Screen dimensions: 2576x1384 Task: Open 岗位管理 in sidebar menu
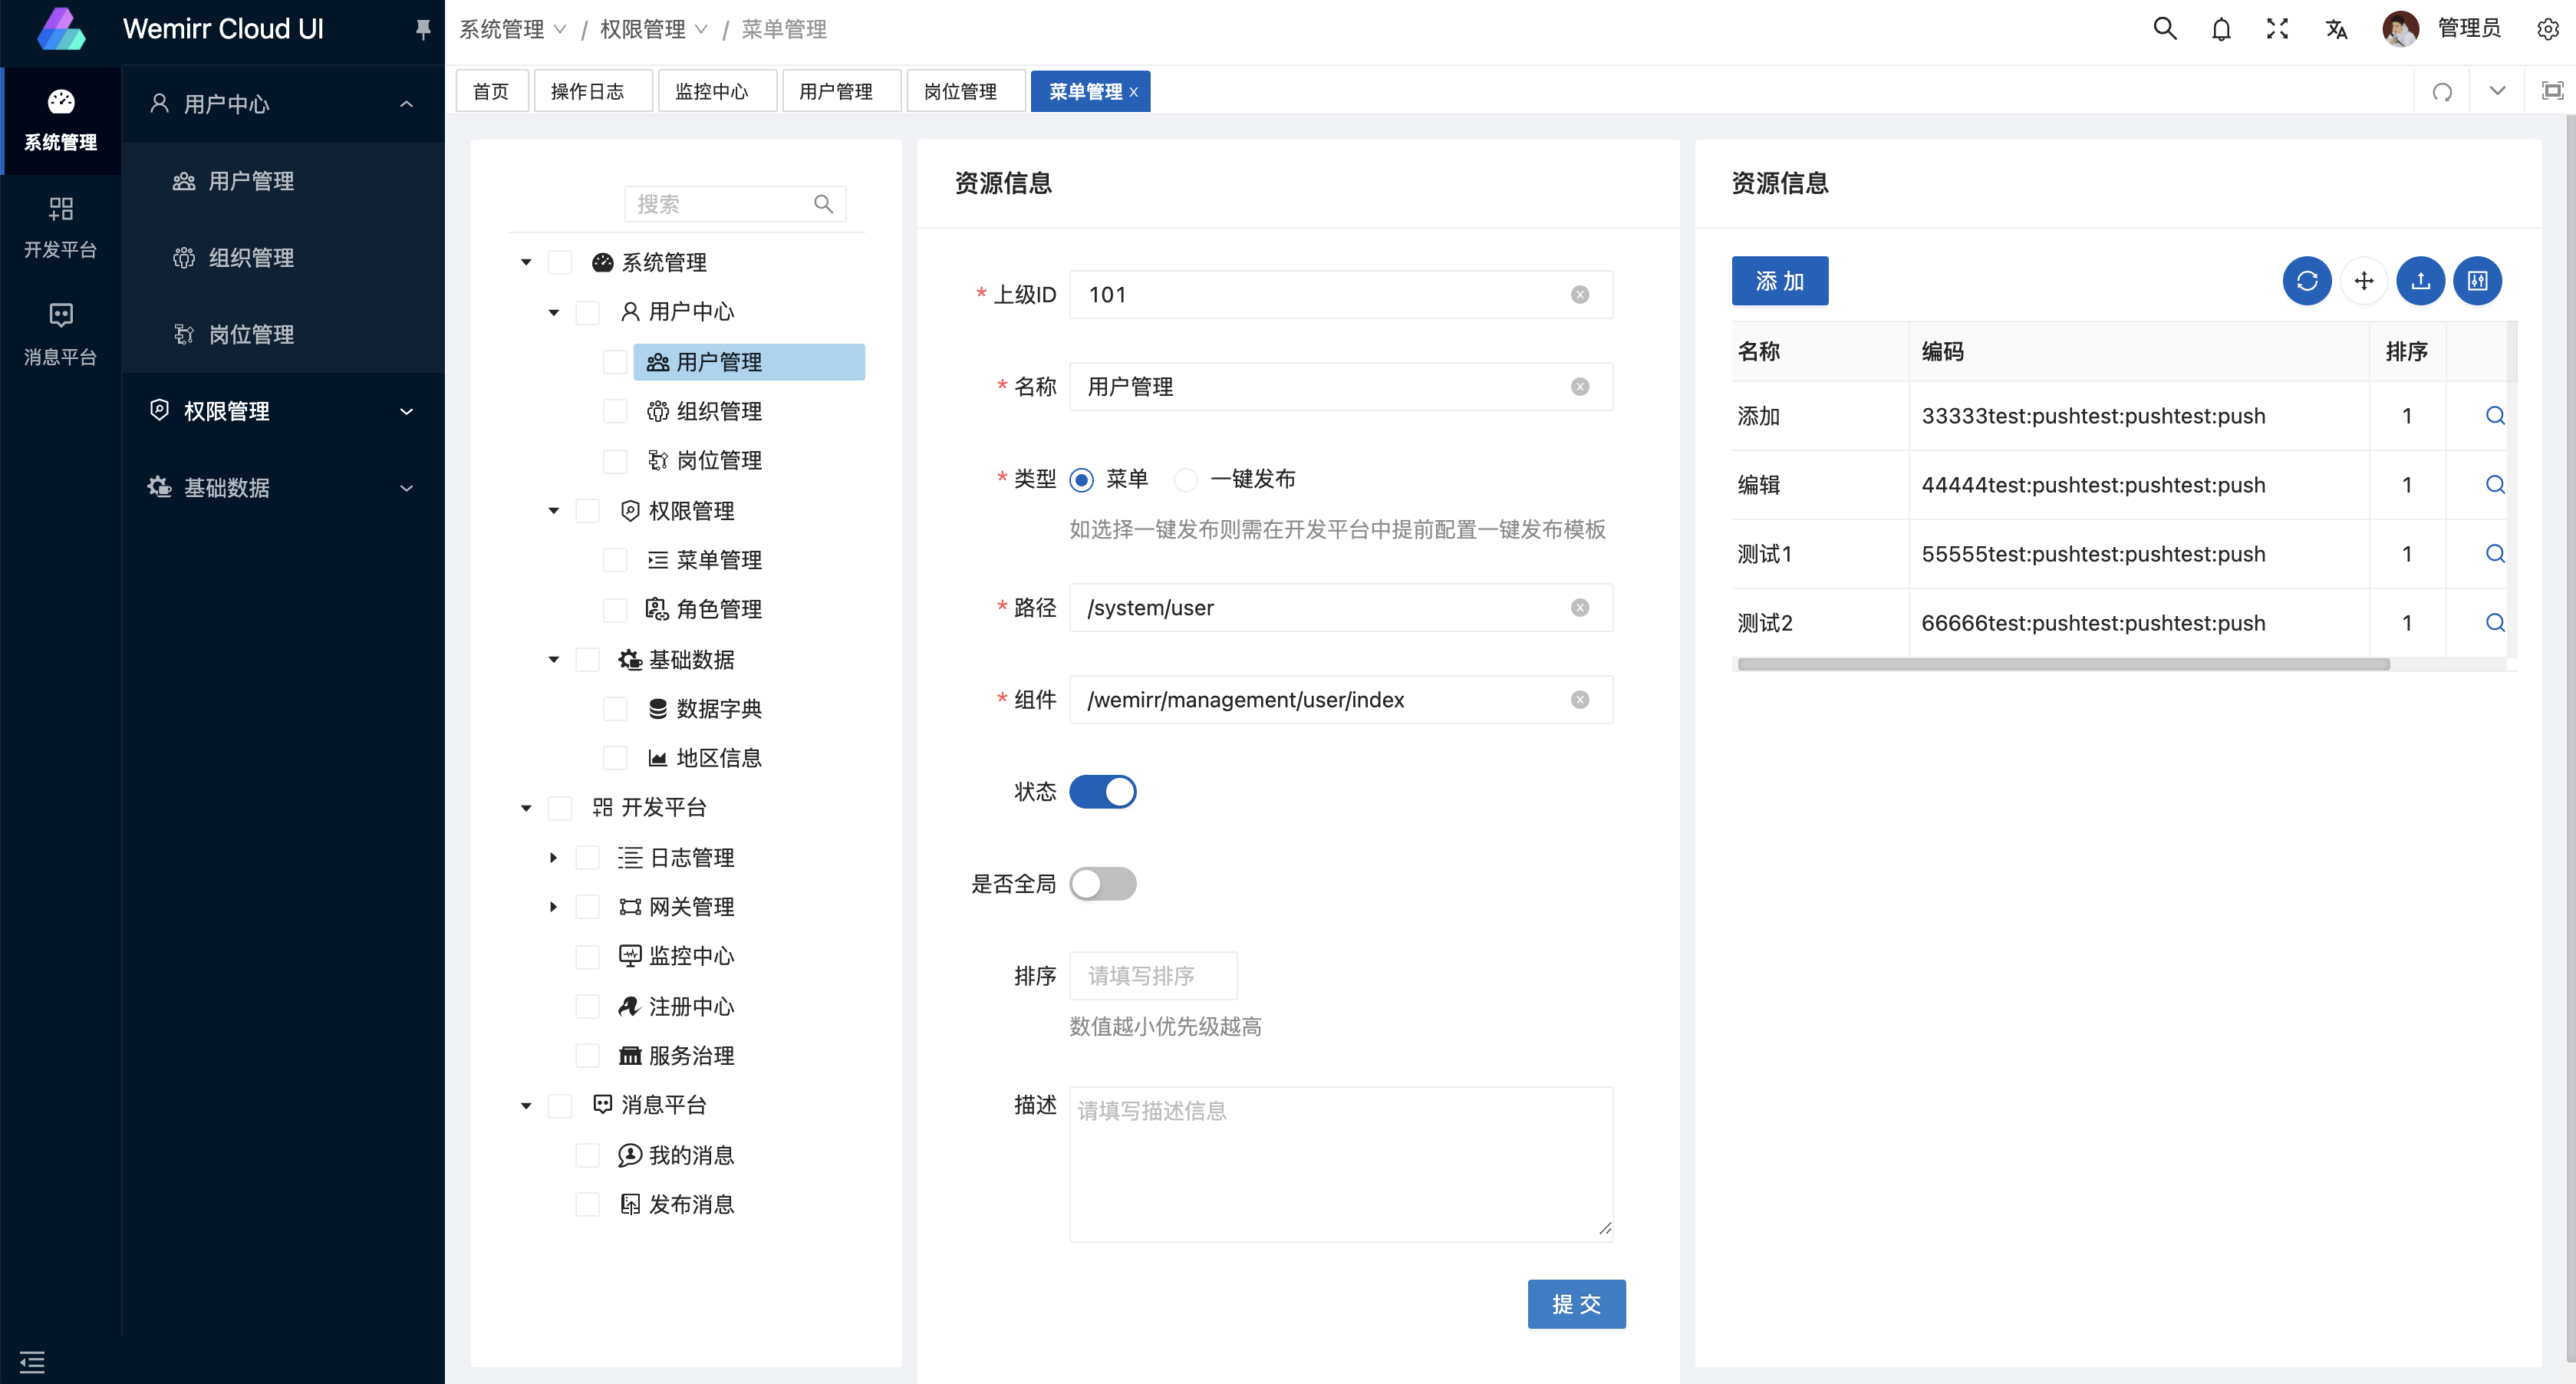(x=250, y=335)
